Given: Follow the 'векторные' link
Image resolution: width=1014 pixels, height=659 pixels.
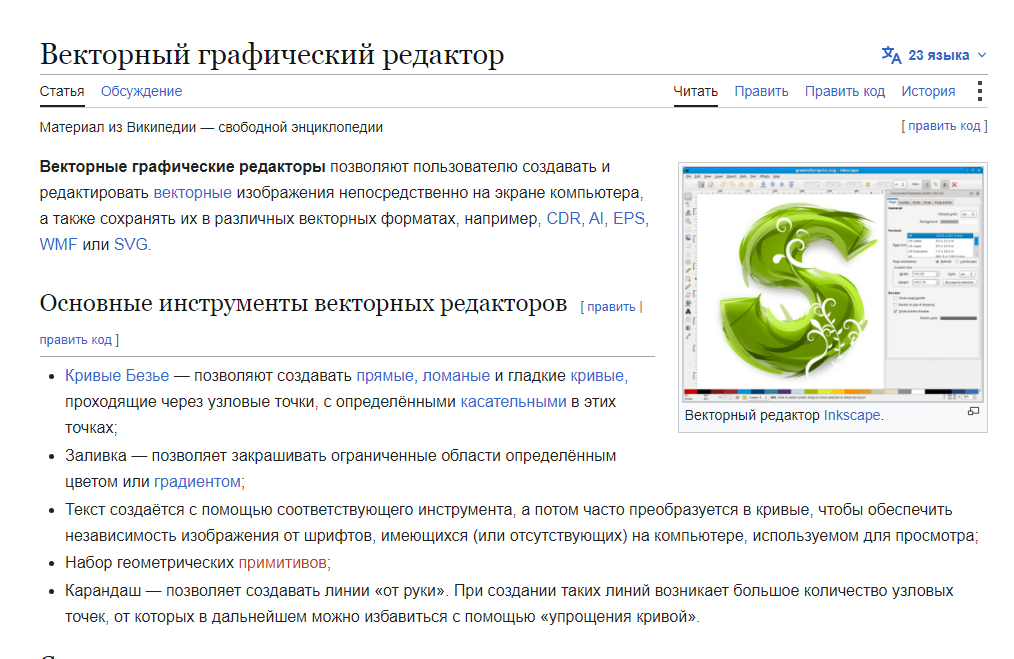Looking at the screenshot, I should pos(193,193).
